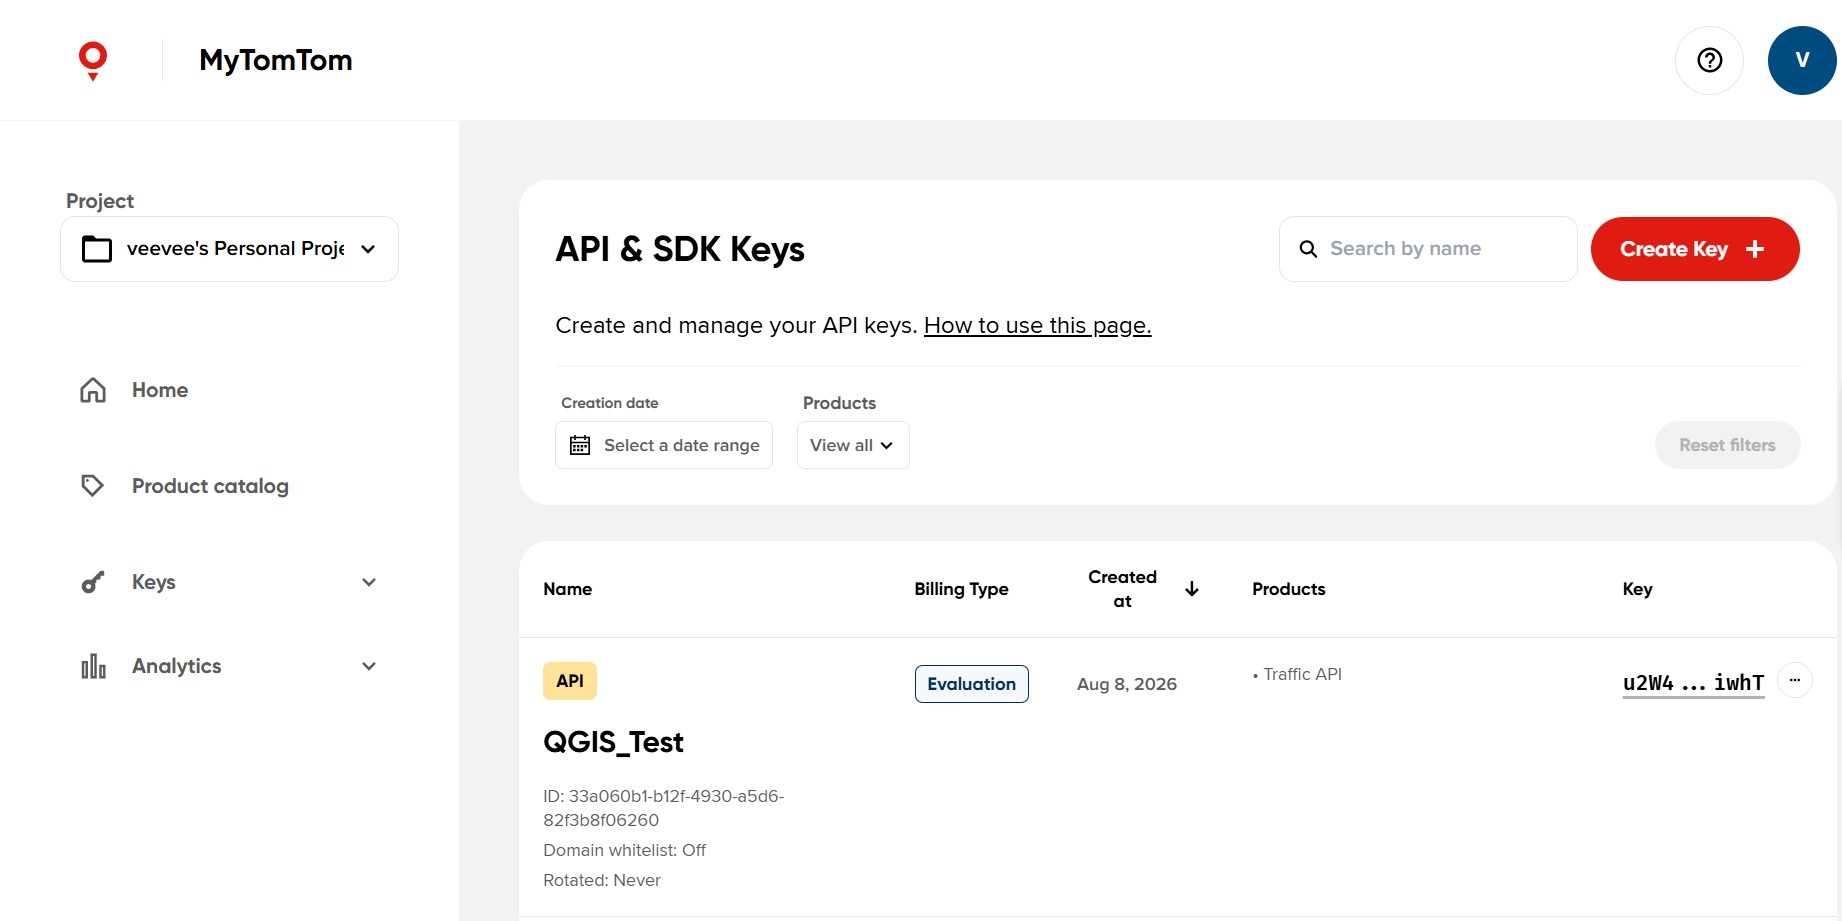Click the Evaluation billing badge
Image resolution: width=1842 pixels, height=921 pixels.
click(972, 684)
